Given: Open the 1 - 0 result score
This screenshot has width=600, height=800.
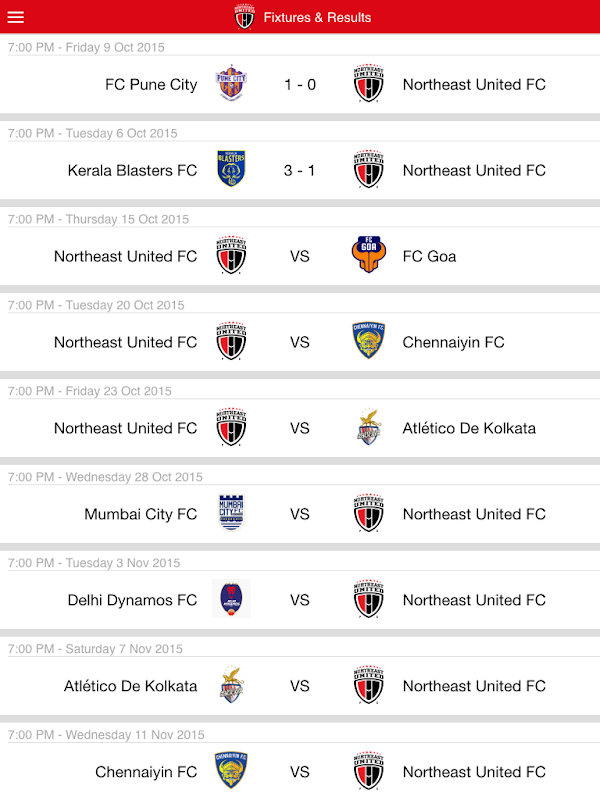Looking at the screenshot, I should [300, 85].
